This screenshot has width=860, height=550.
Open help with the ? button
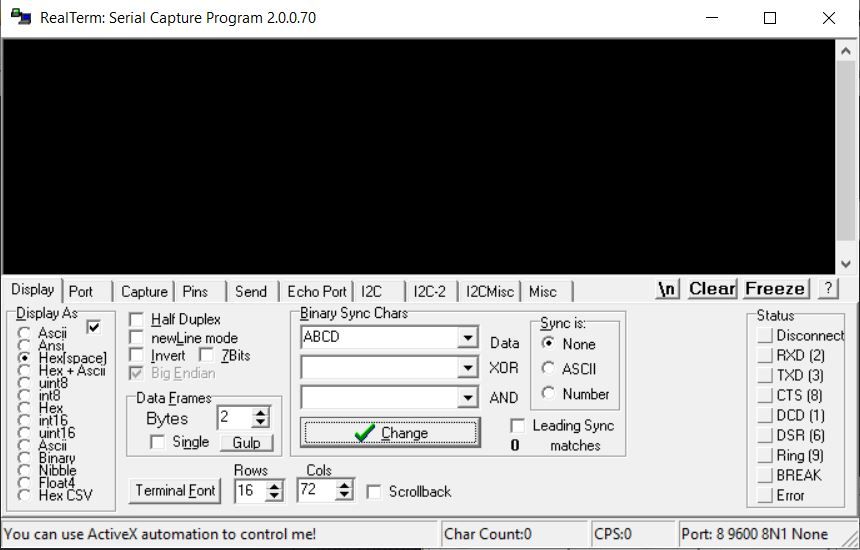tap(828, 288)
